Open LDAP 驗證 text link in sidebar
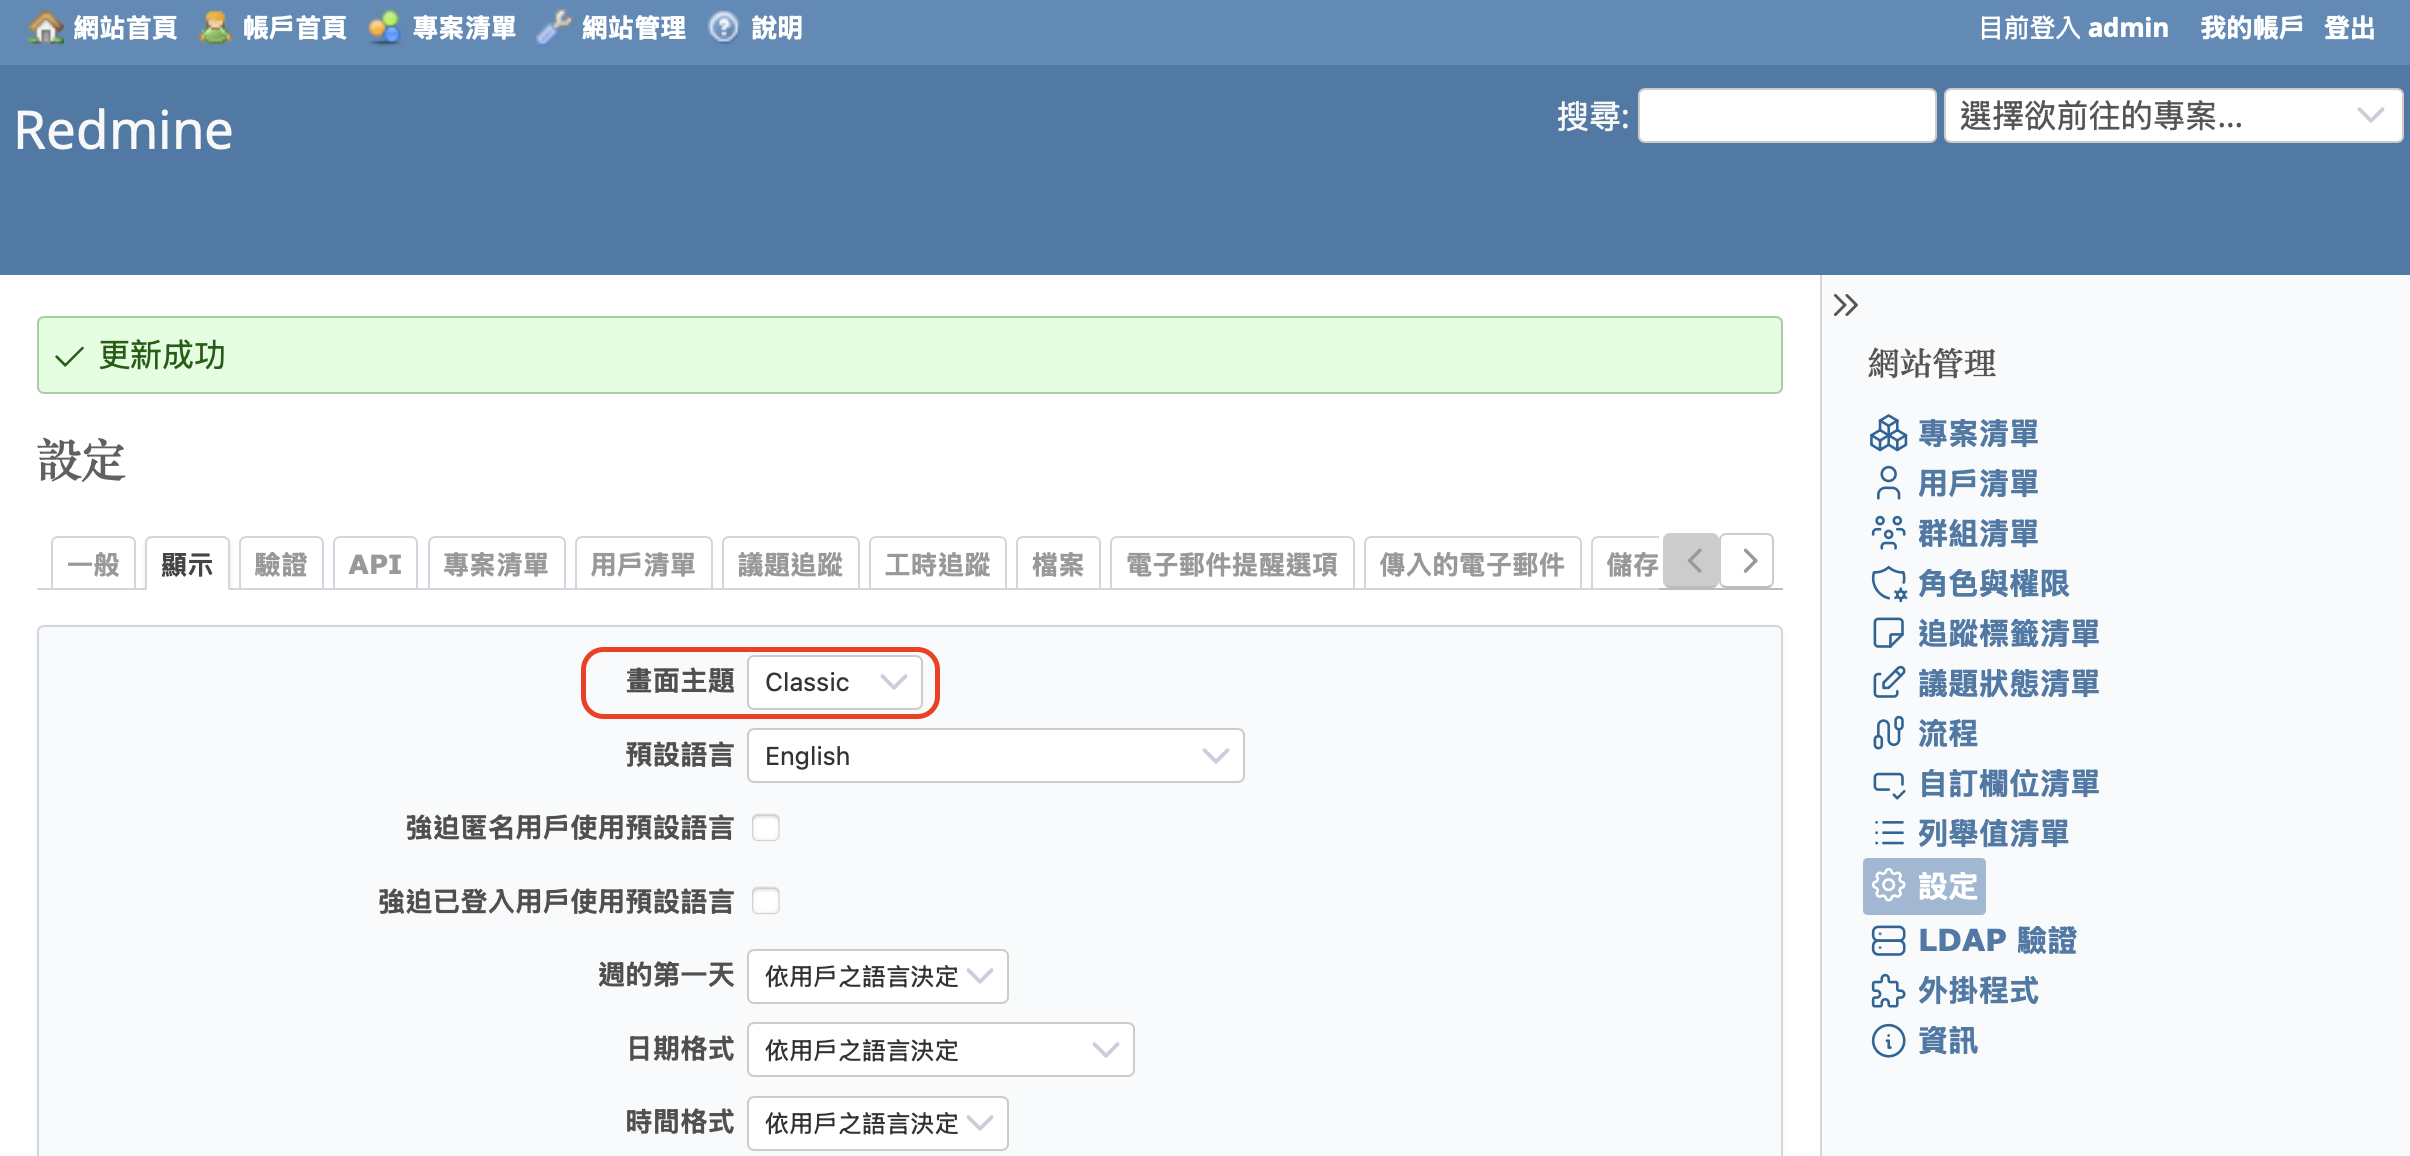The image size is (2410, 1156). [x=1997, y=940]
